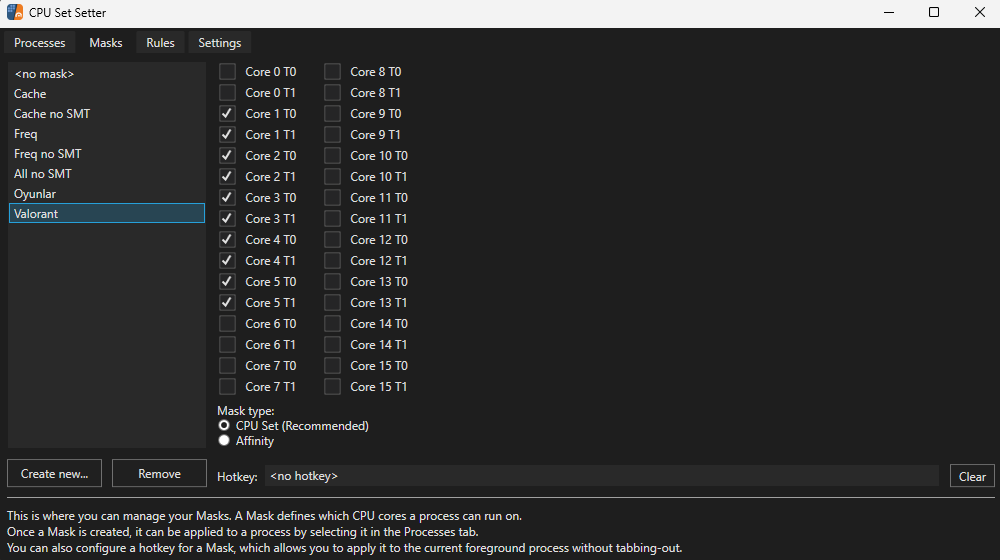The image size is (1000, 560).
Task: Minimize the CPU Set Setter window
Action: (888, 13)
